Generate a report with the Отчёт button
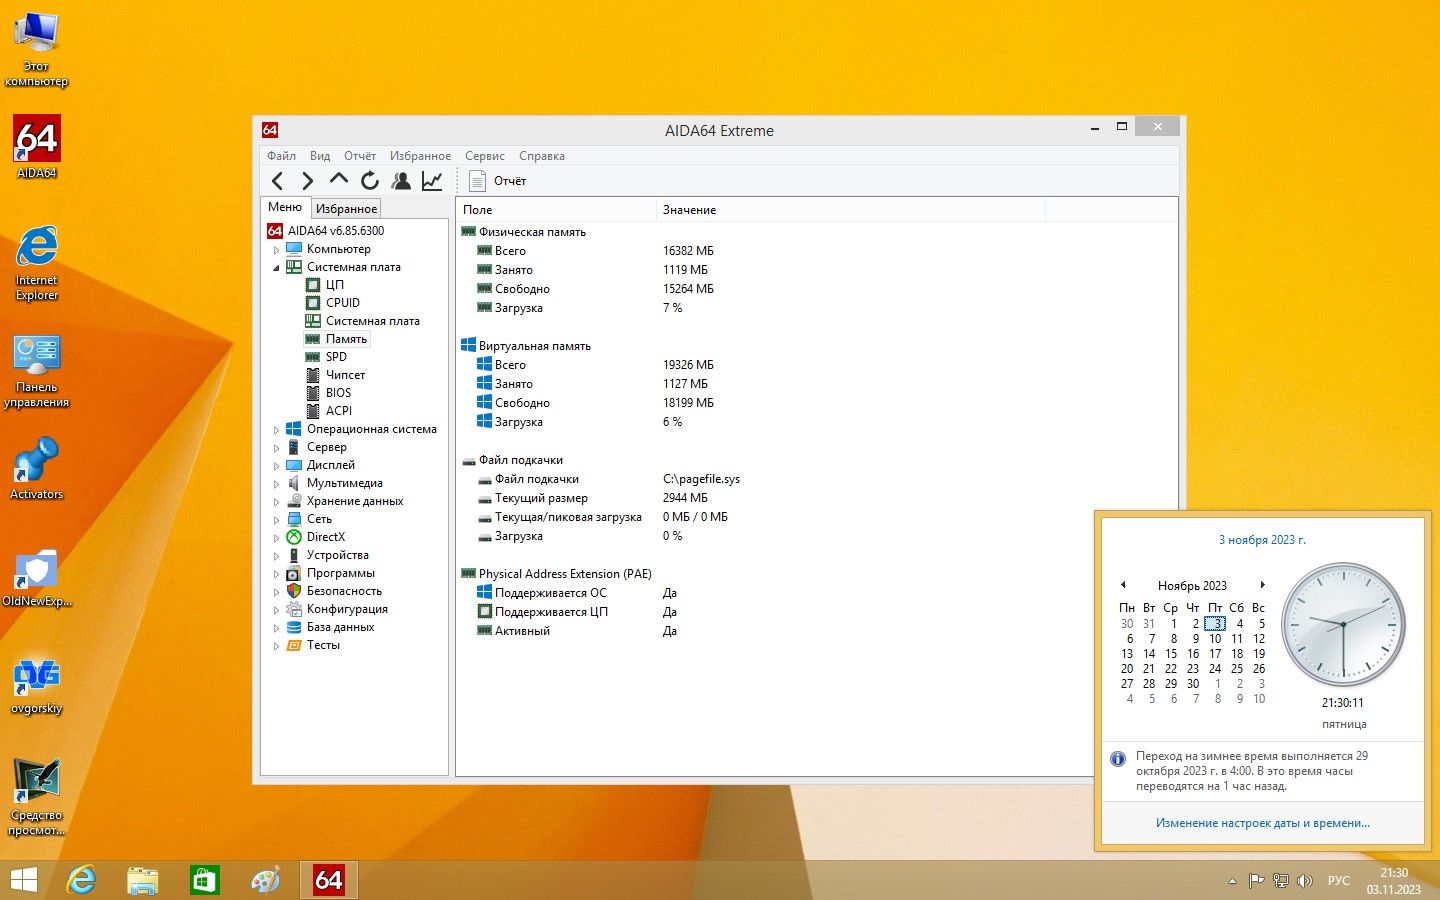This screenshot has width=1440, height=900. (x=498, y=181)
